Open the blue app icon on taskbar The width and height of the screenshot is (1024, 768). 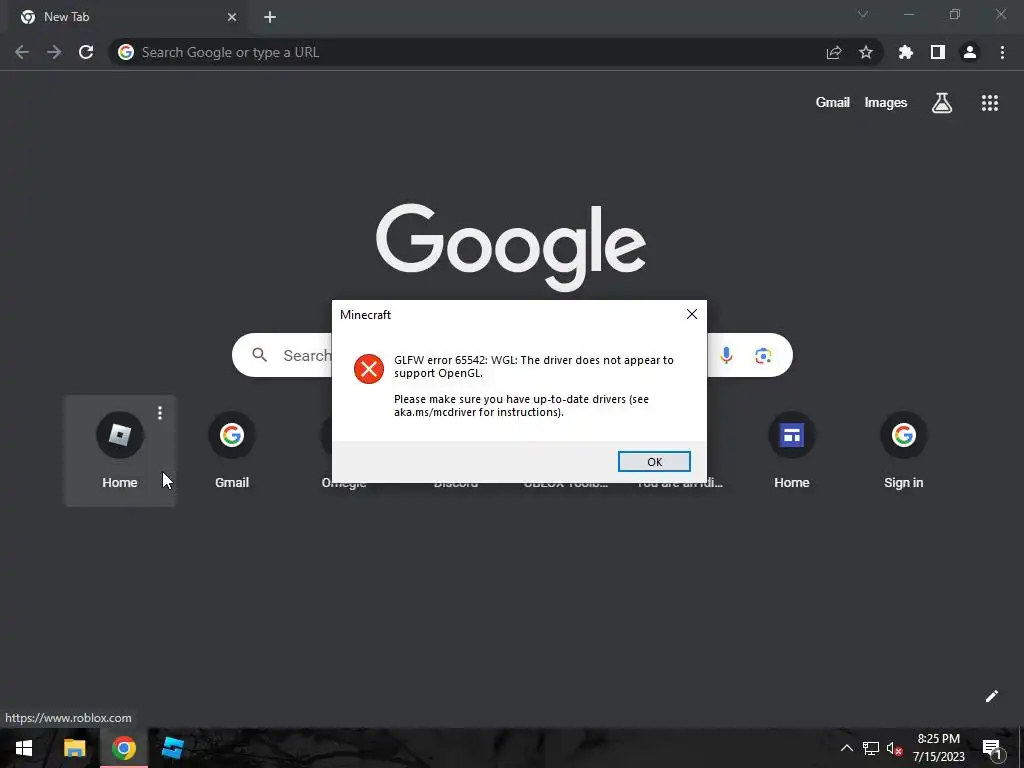click(172, 748)
